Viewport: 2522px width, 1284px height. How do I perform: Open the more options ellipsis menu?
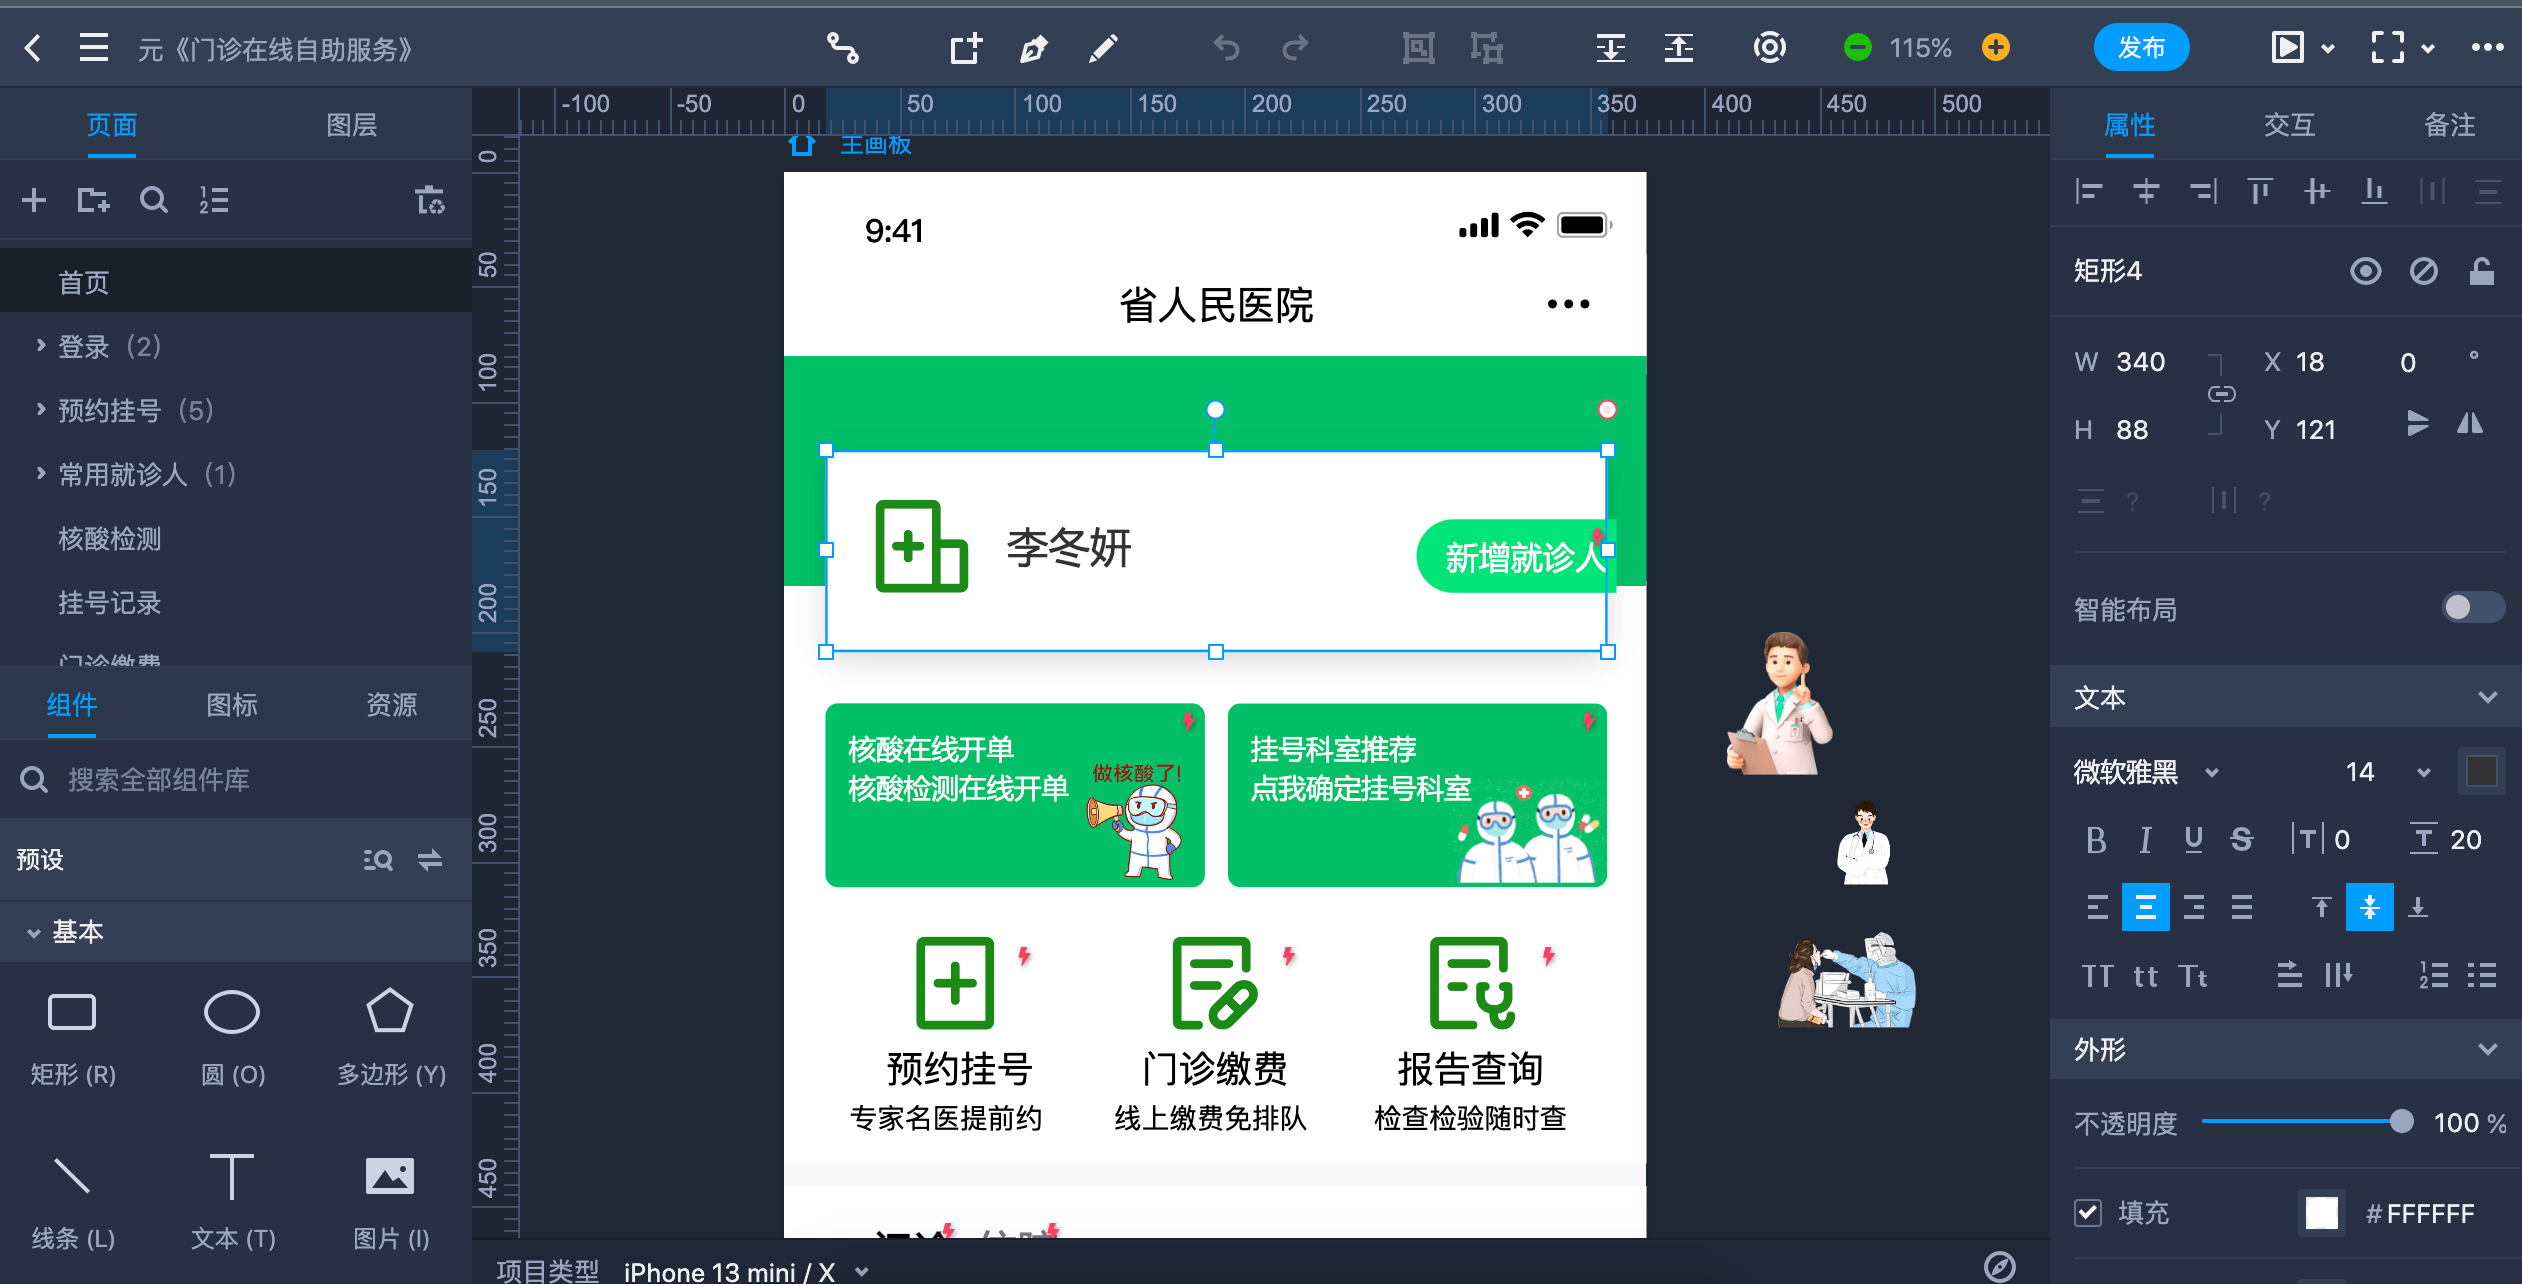[x=2487, y=48]
